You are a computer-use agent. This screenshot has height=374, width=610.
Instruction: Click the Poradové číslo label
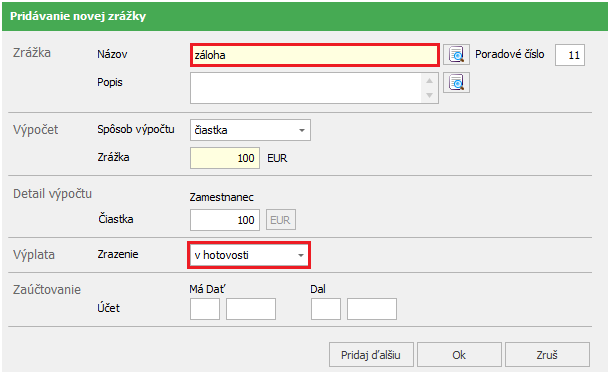click(510, 54)
